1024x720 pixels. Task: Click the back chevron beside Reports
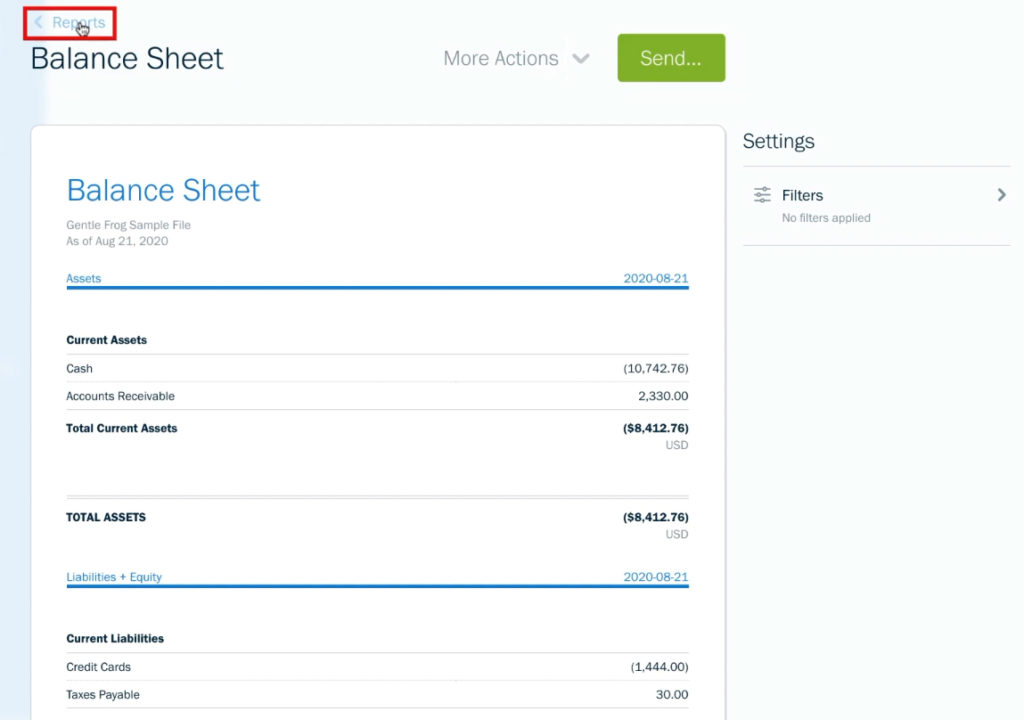tap(37, 22)
